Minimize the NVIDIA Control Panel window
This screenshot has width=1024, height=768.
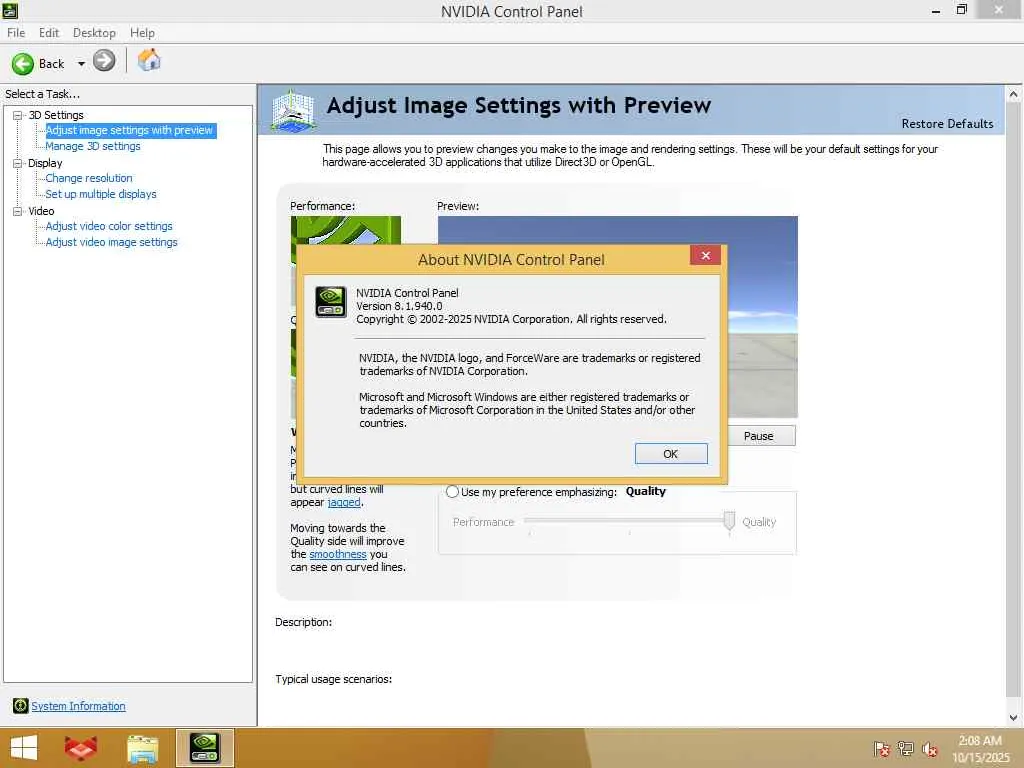[x=936, y=10]
